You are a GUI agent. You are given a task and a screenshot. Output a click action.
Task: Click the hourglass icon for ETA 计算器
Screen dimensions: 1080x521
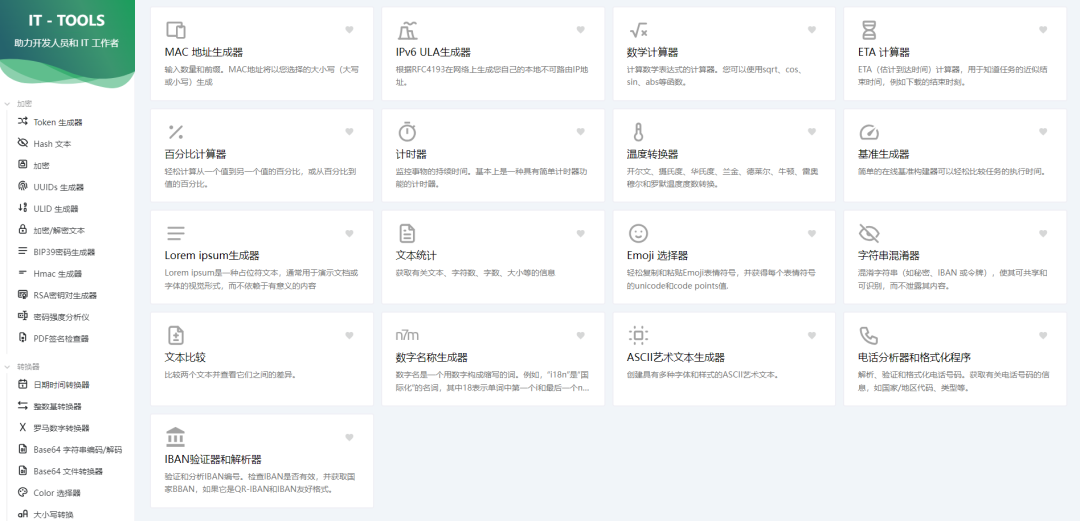(869, 30)
